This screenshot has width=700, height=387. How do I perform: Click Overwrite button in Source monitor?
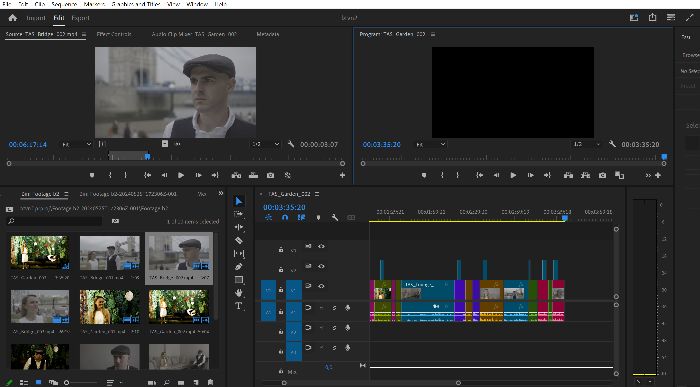pyautogui.click(x=254, y=175)
